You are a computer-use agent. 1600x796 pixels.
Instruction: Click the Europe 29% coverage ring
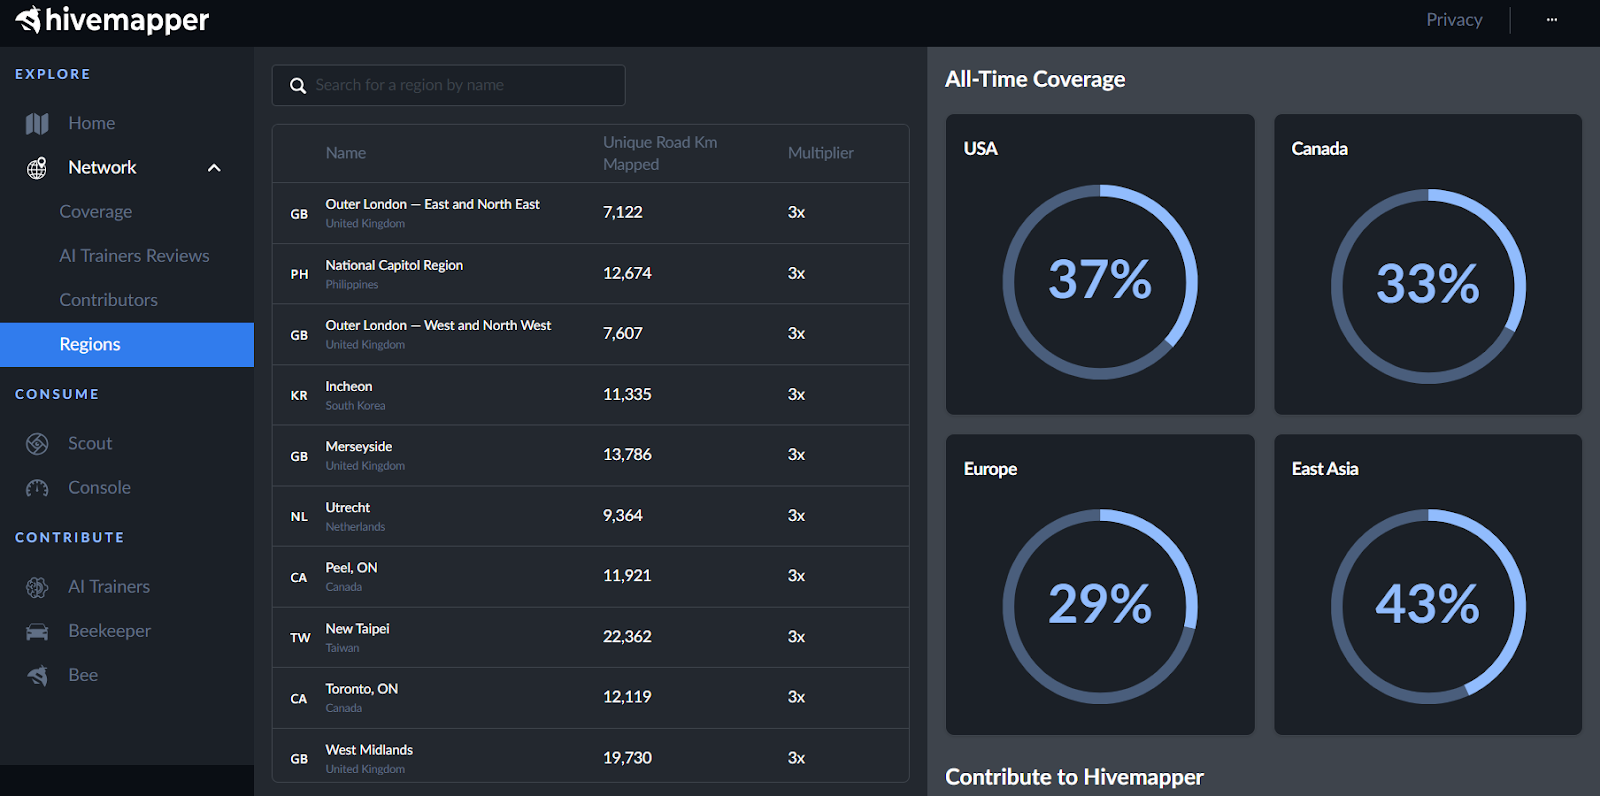(x=1100, y=606)
